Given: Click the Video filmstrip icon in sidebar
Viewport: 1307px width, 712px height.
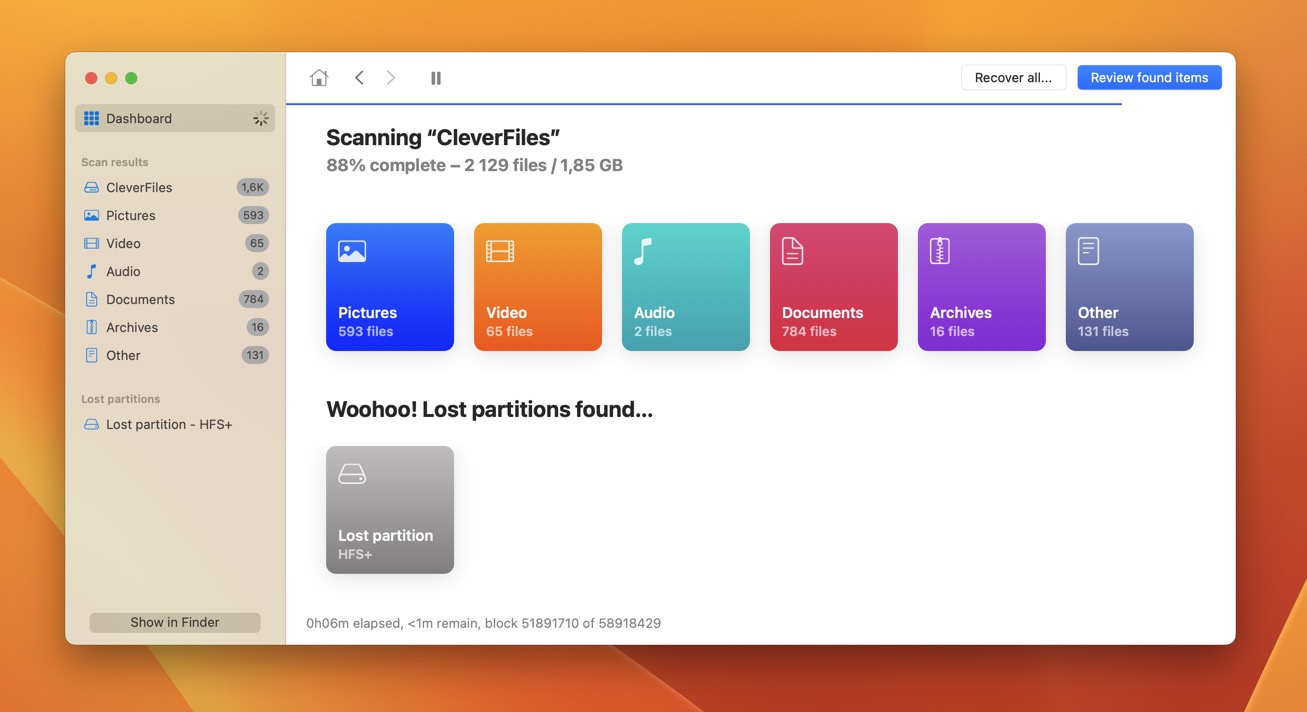Looking at the screenshot, I should (x=91, y=243).
